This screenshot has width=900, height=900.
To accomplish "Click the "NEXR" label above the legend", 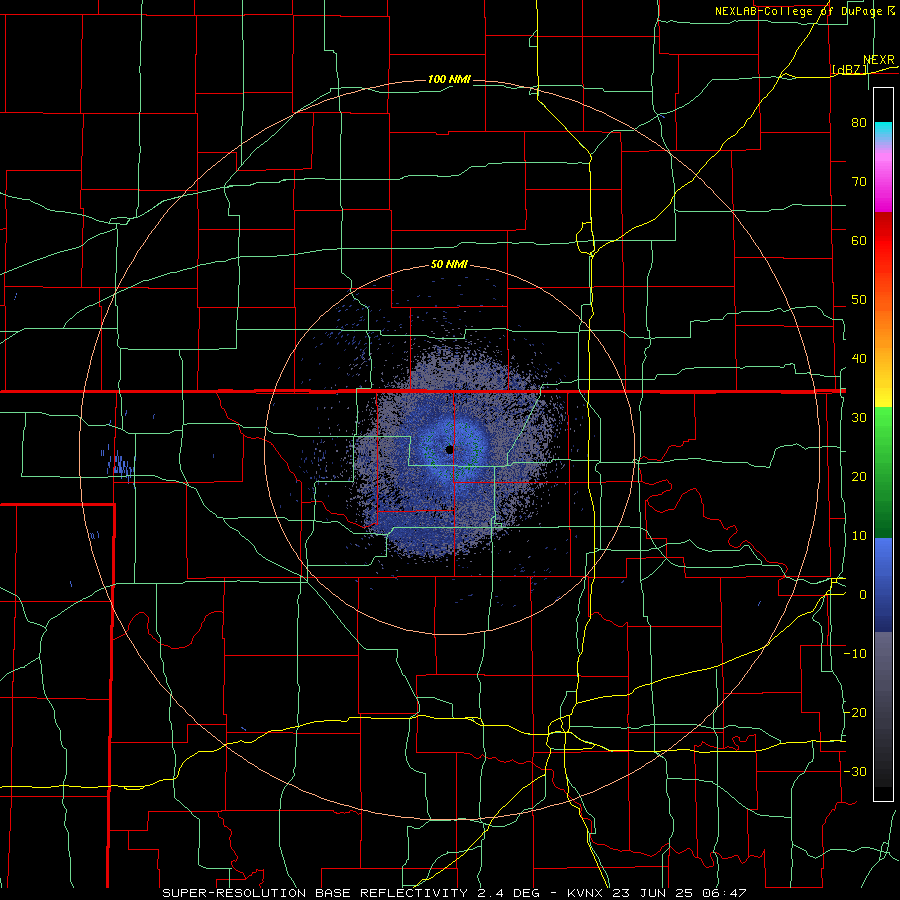I will [879, 60].
